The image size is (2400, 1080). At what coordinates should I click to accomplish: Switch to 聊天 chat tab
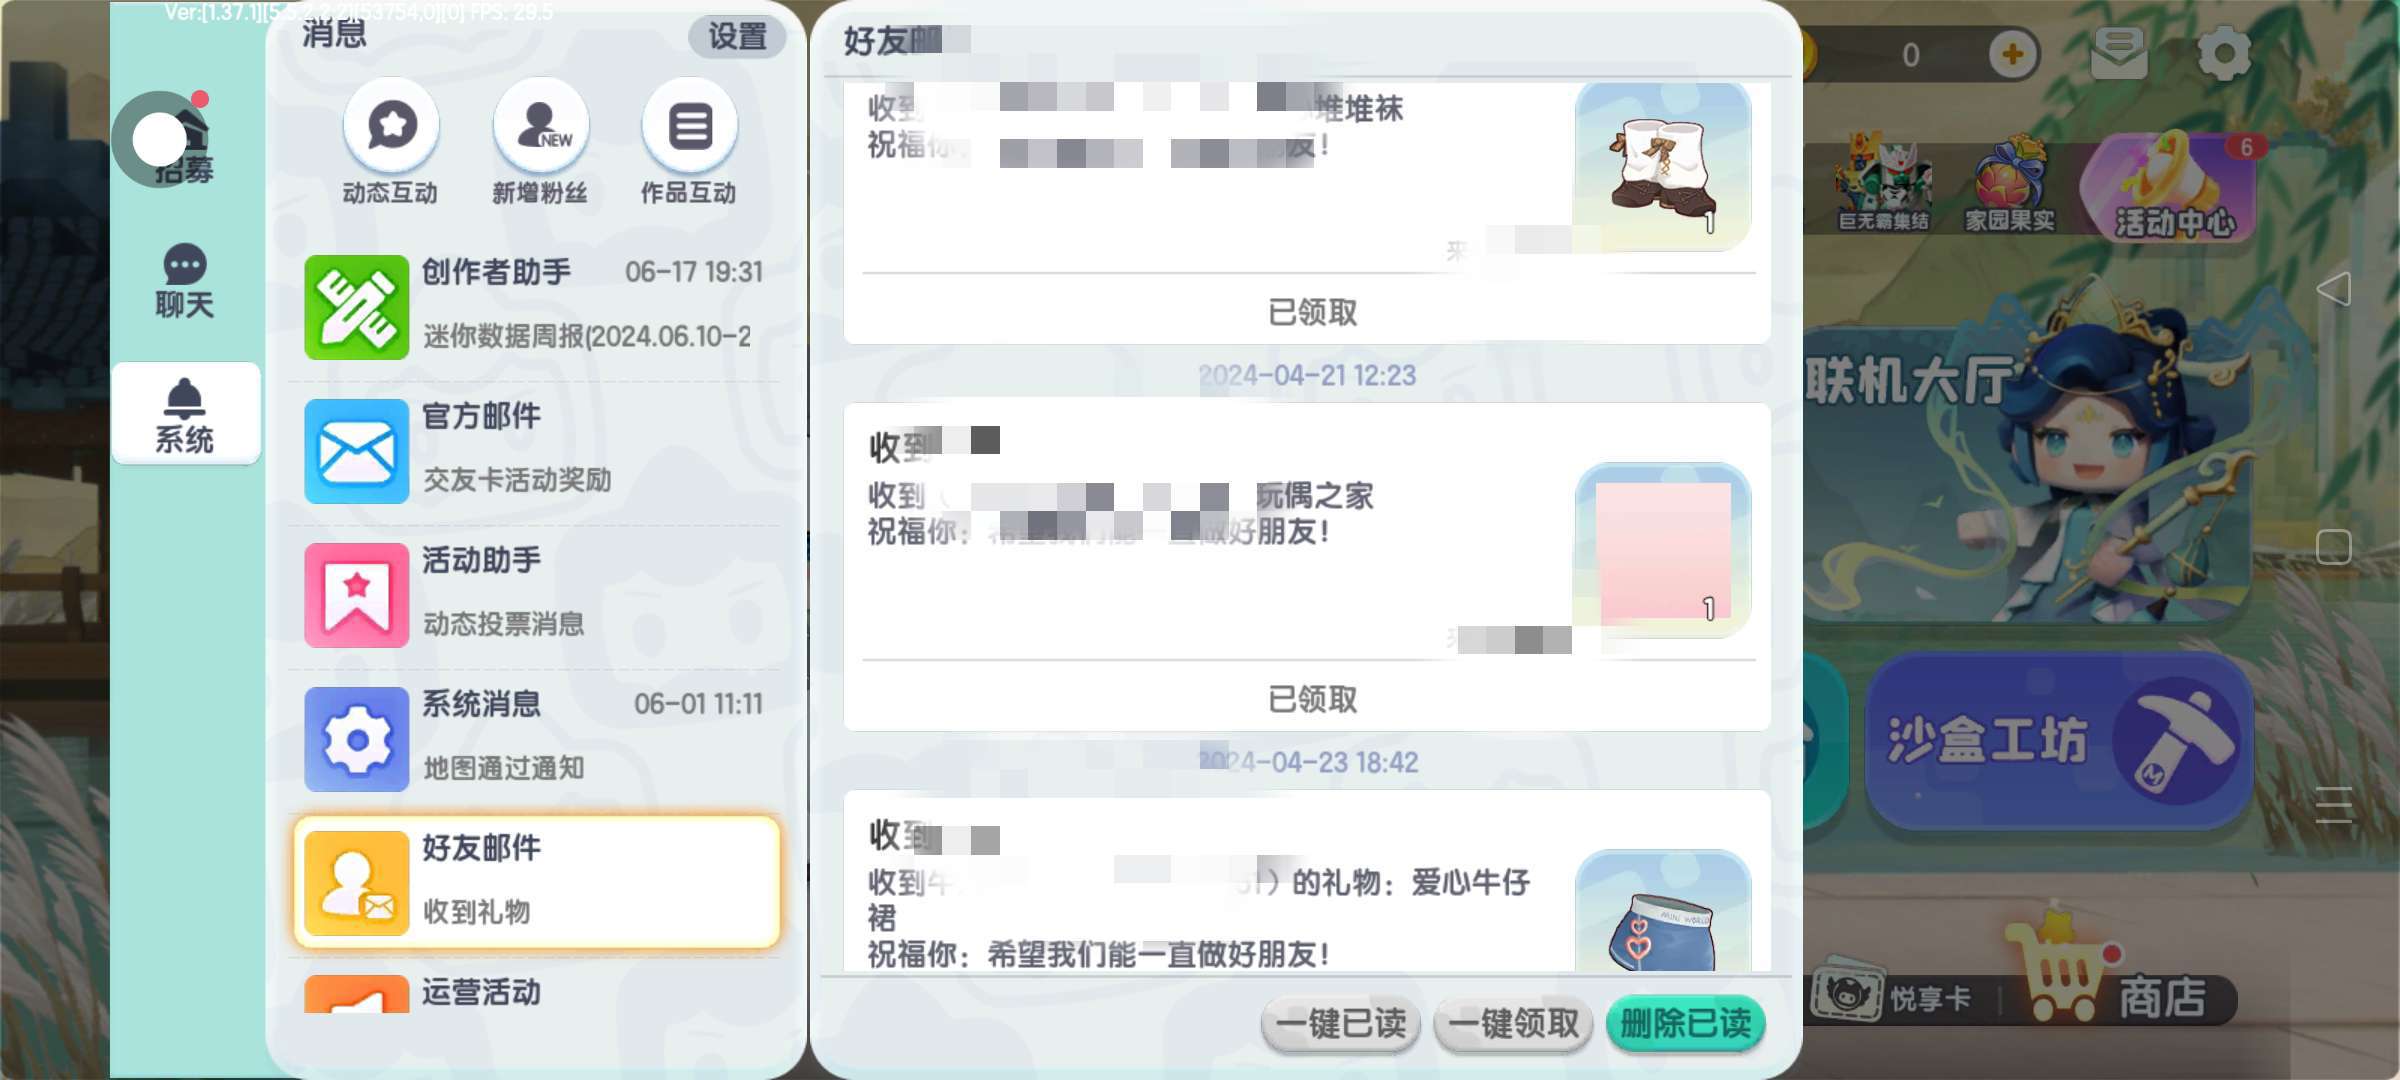(185, 282)
